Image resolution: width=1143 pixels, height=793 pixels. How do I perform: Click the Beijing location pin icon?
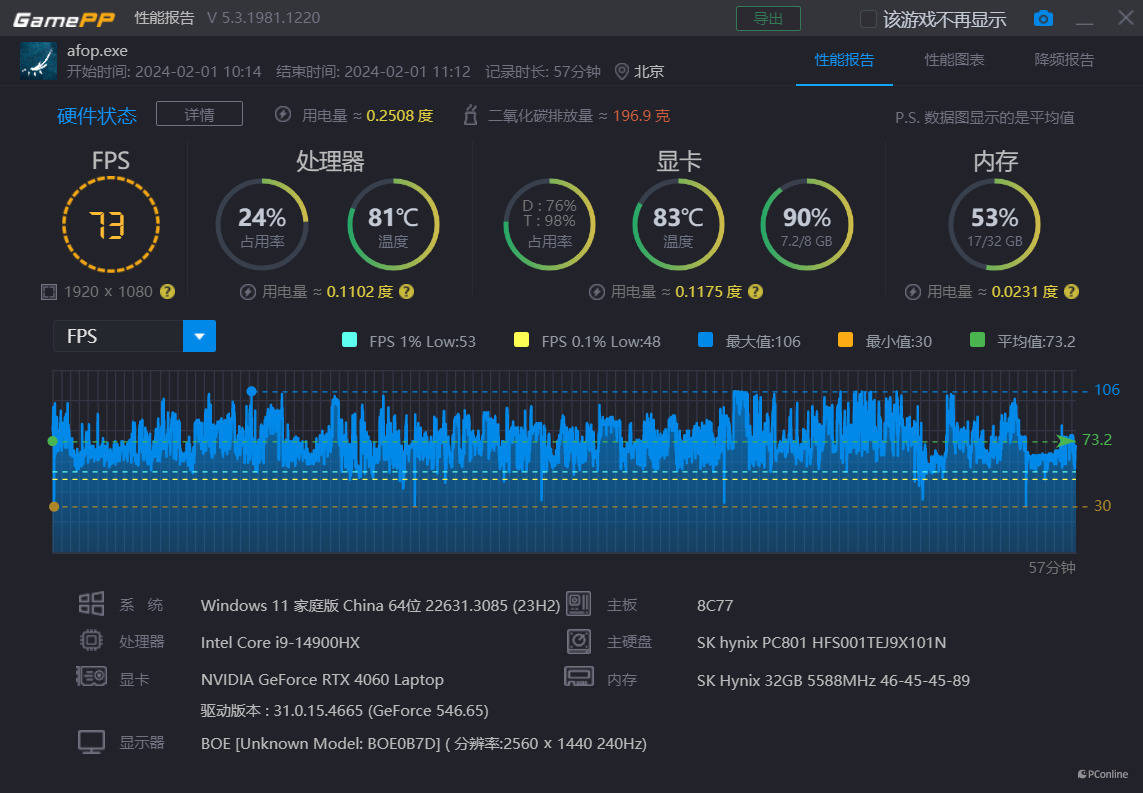pyautogui.click(x=622, y=71)
